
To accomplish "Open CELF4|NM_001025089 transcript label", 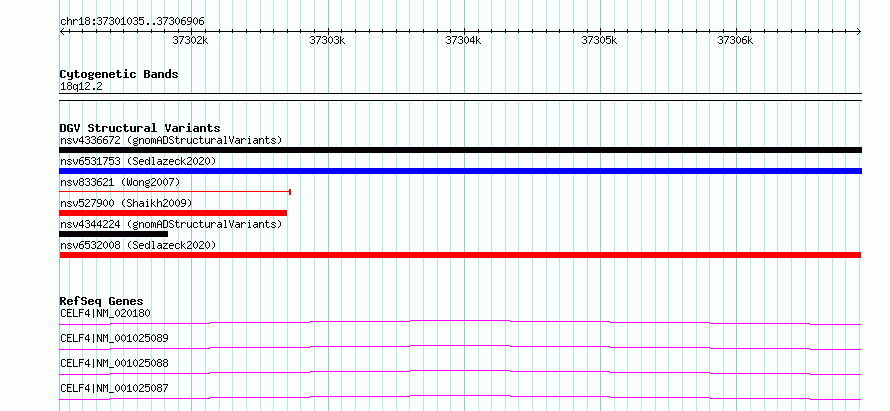I will (114, 338).
